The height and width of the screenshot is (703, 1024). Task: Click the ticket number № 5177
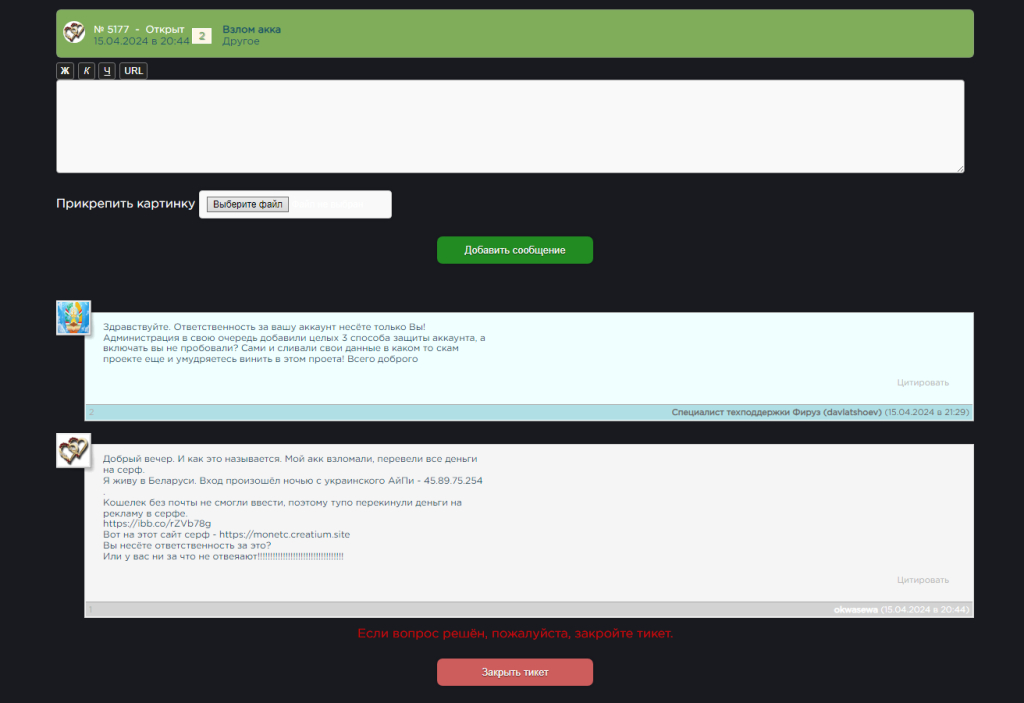pyautogui.click(x=111, y=29)
